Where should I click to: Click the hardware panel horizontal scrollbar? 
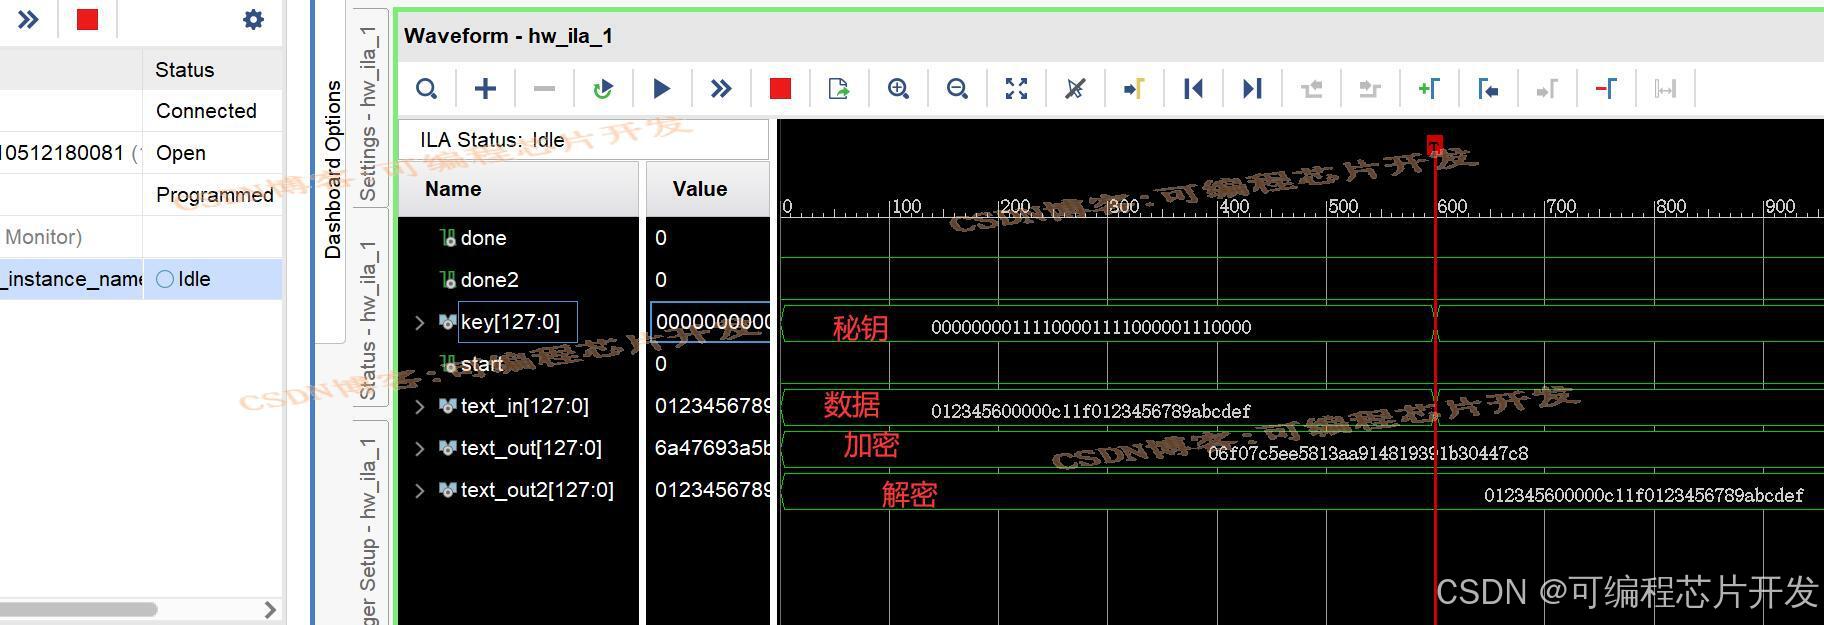(78, 609)
